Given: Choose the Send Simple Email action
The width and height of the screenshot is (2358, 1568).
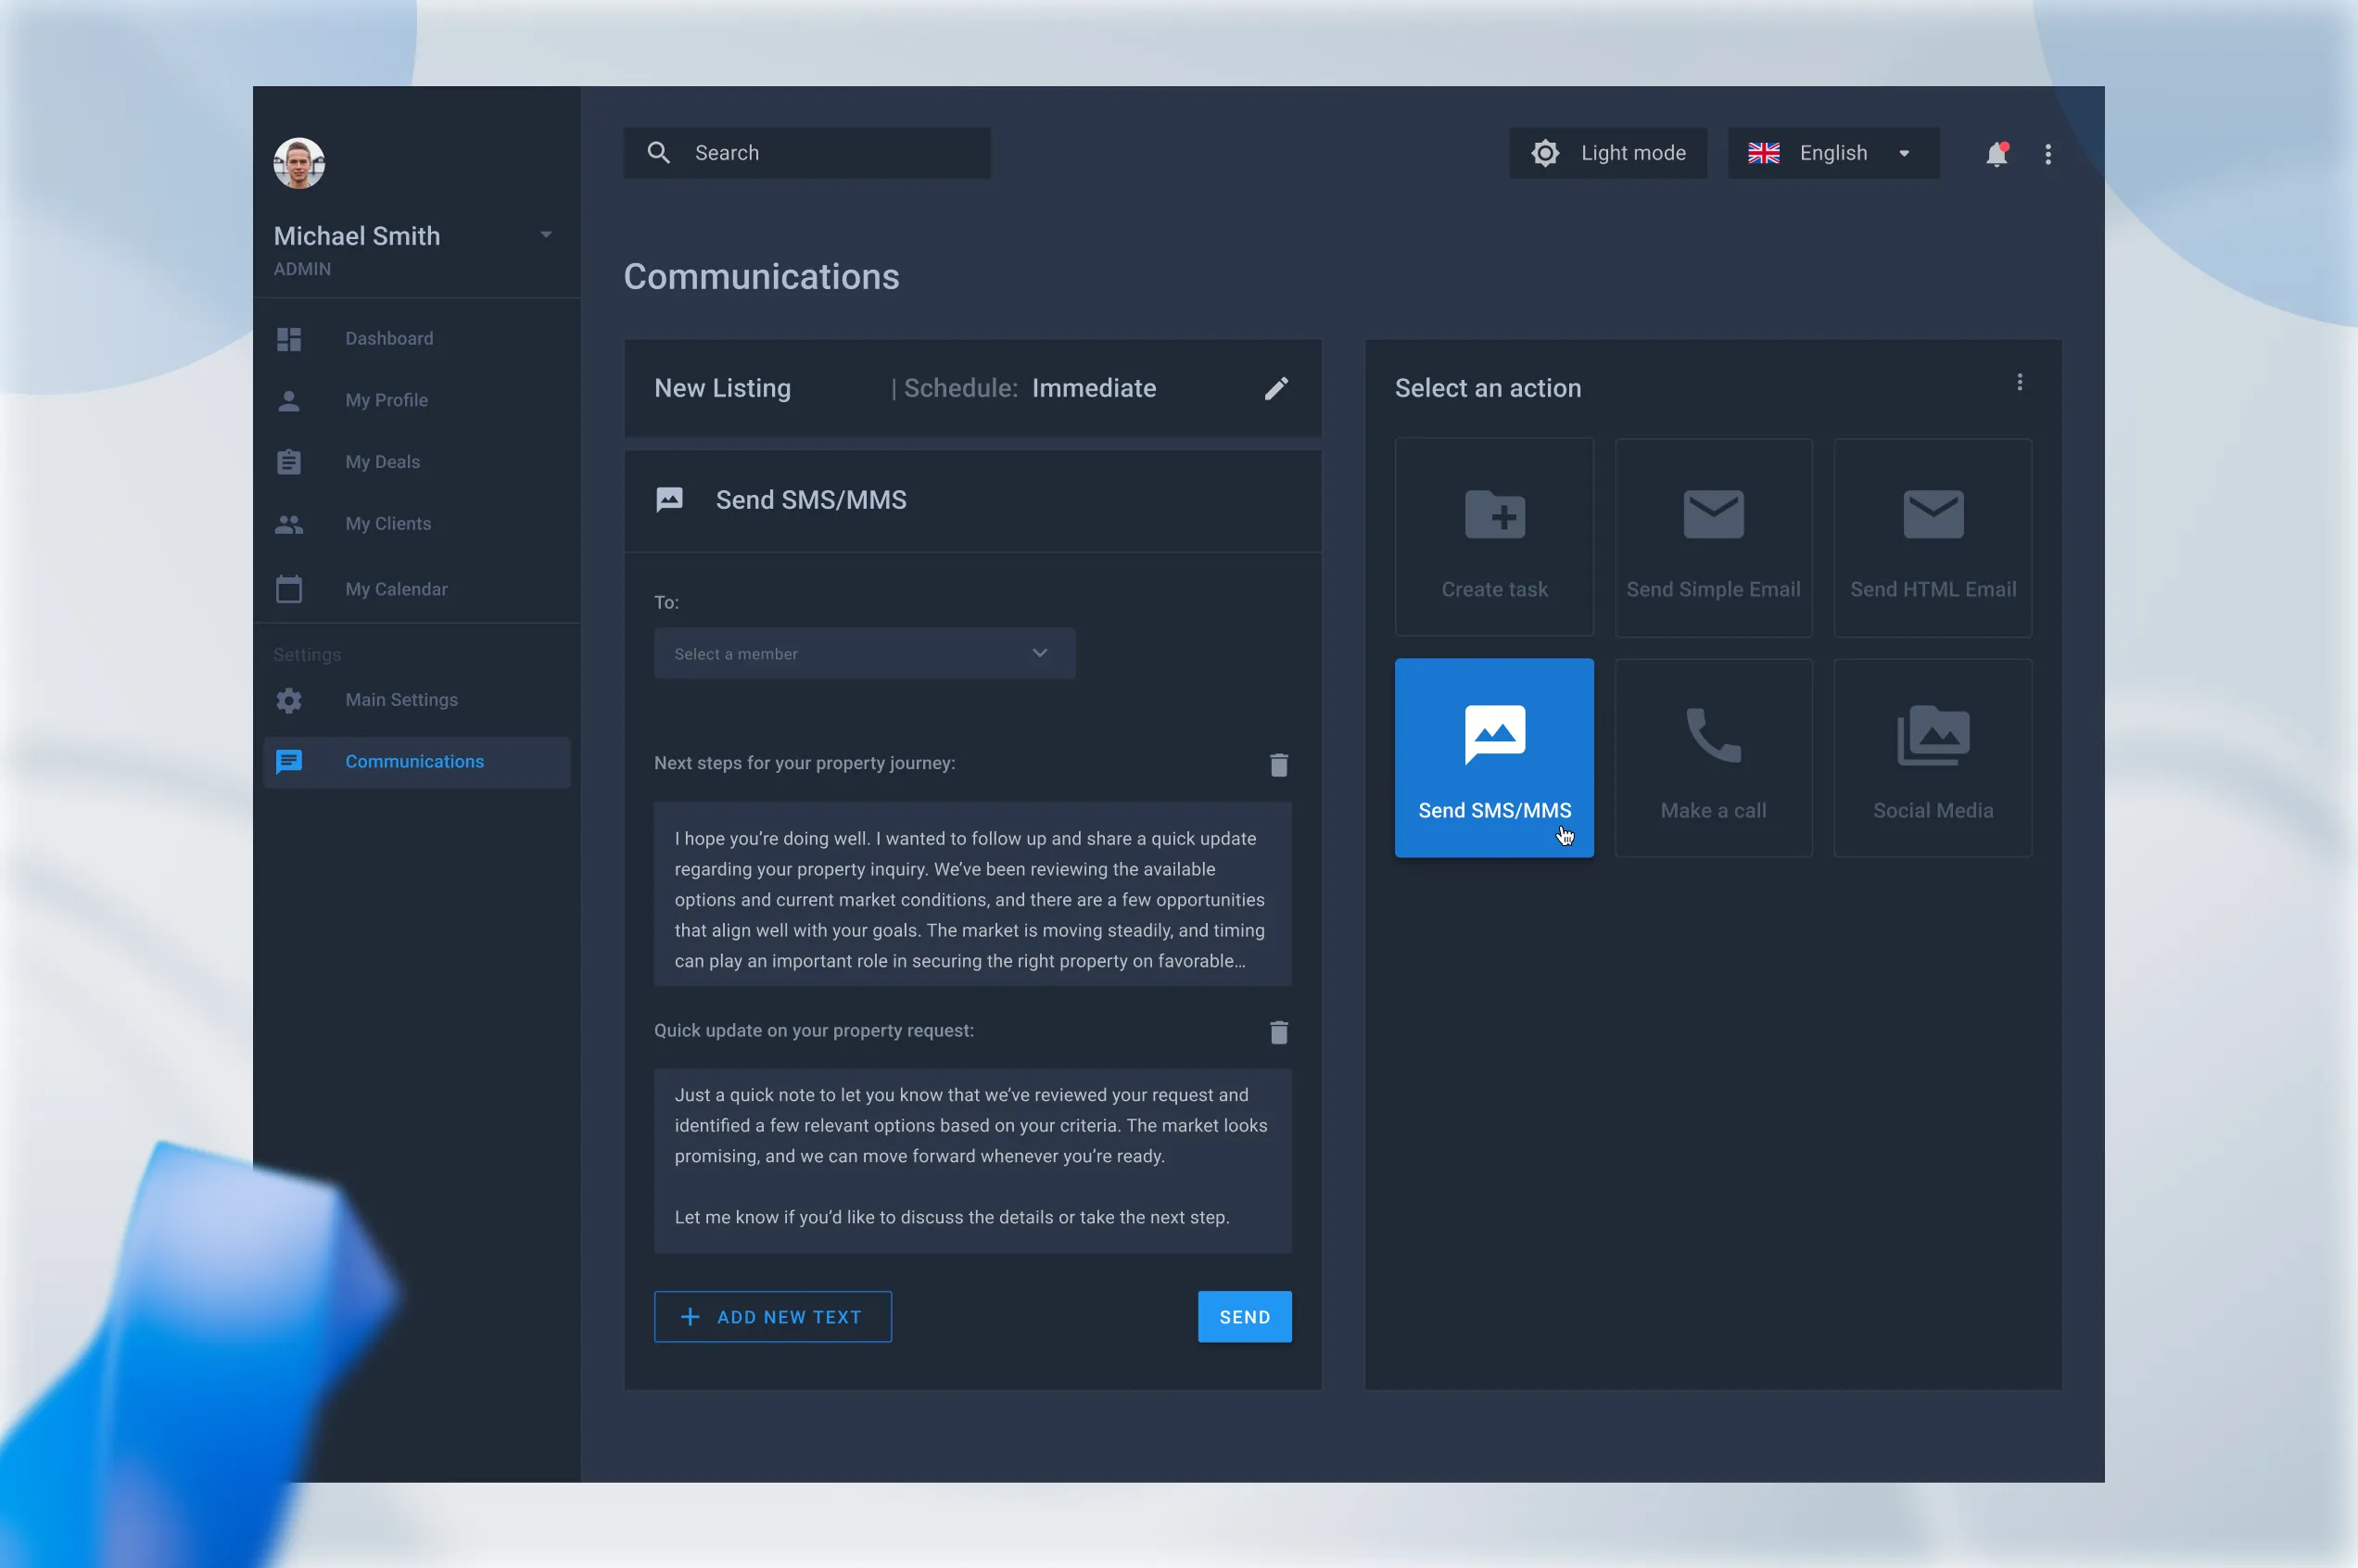Looking at the screenshot, I should 1713,537.
